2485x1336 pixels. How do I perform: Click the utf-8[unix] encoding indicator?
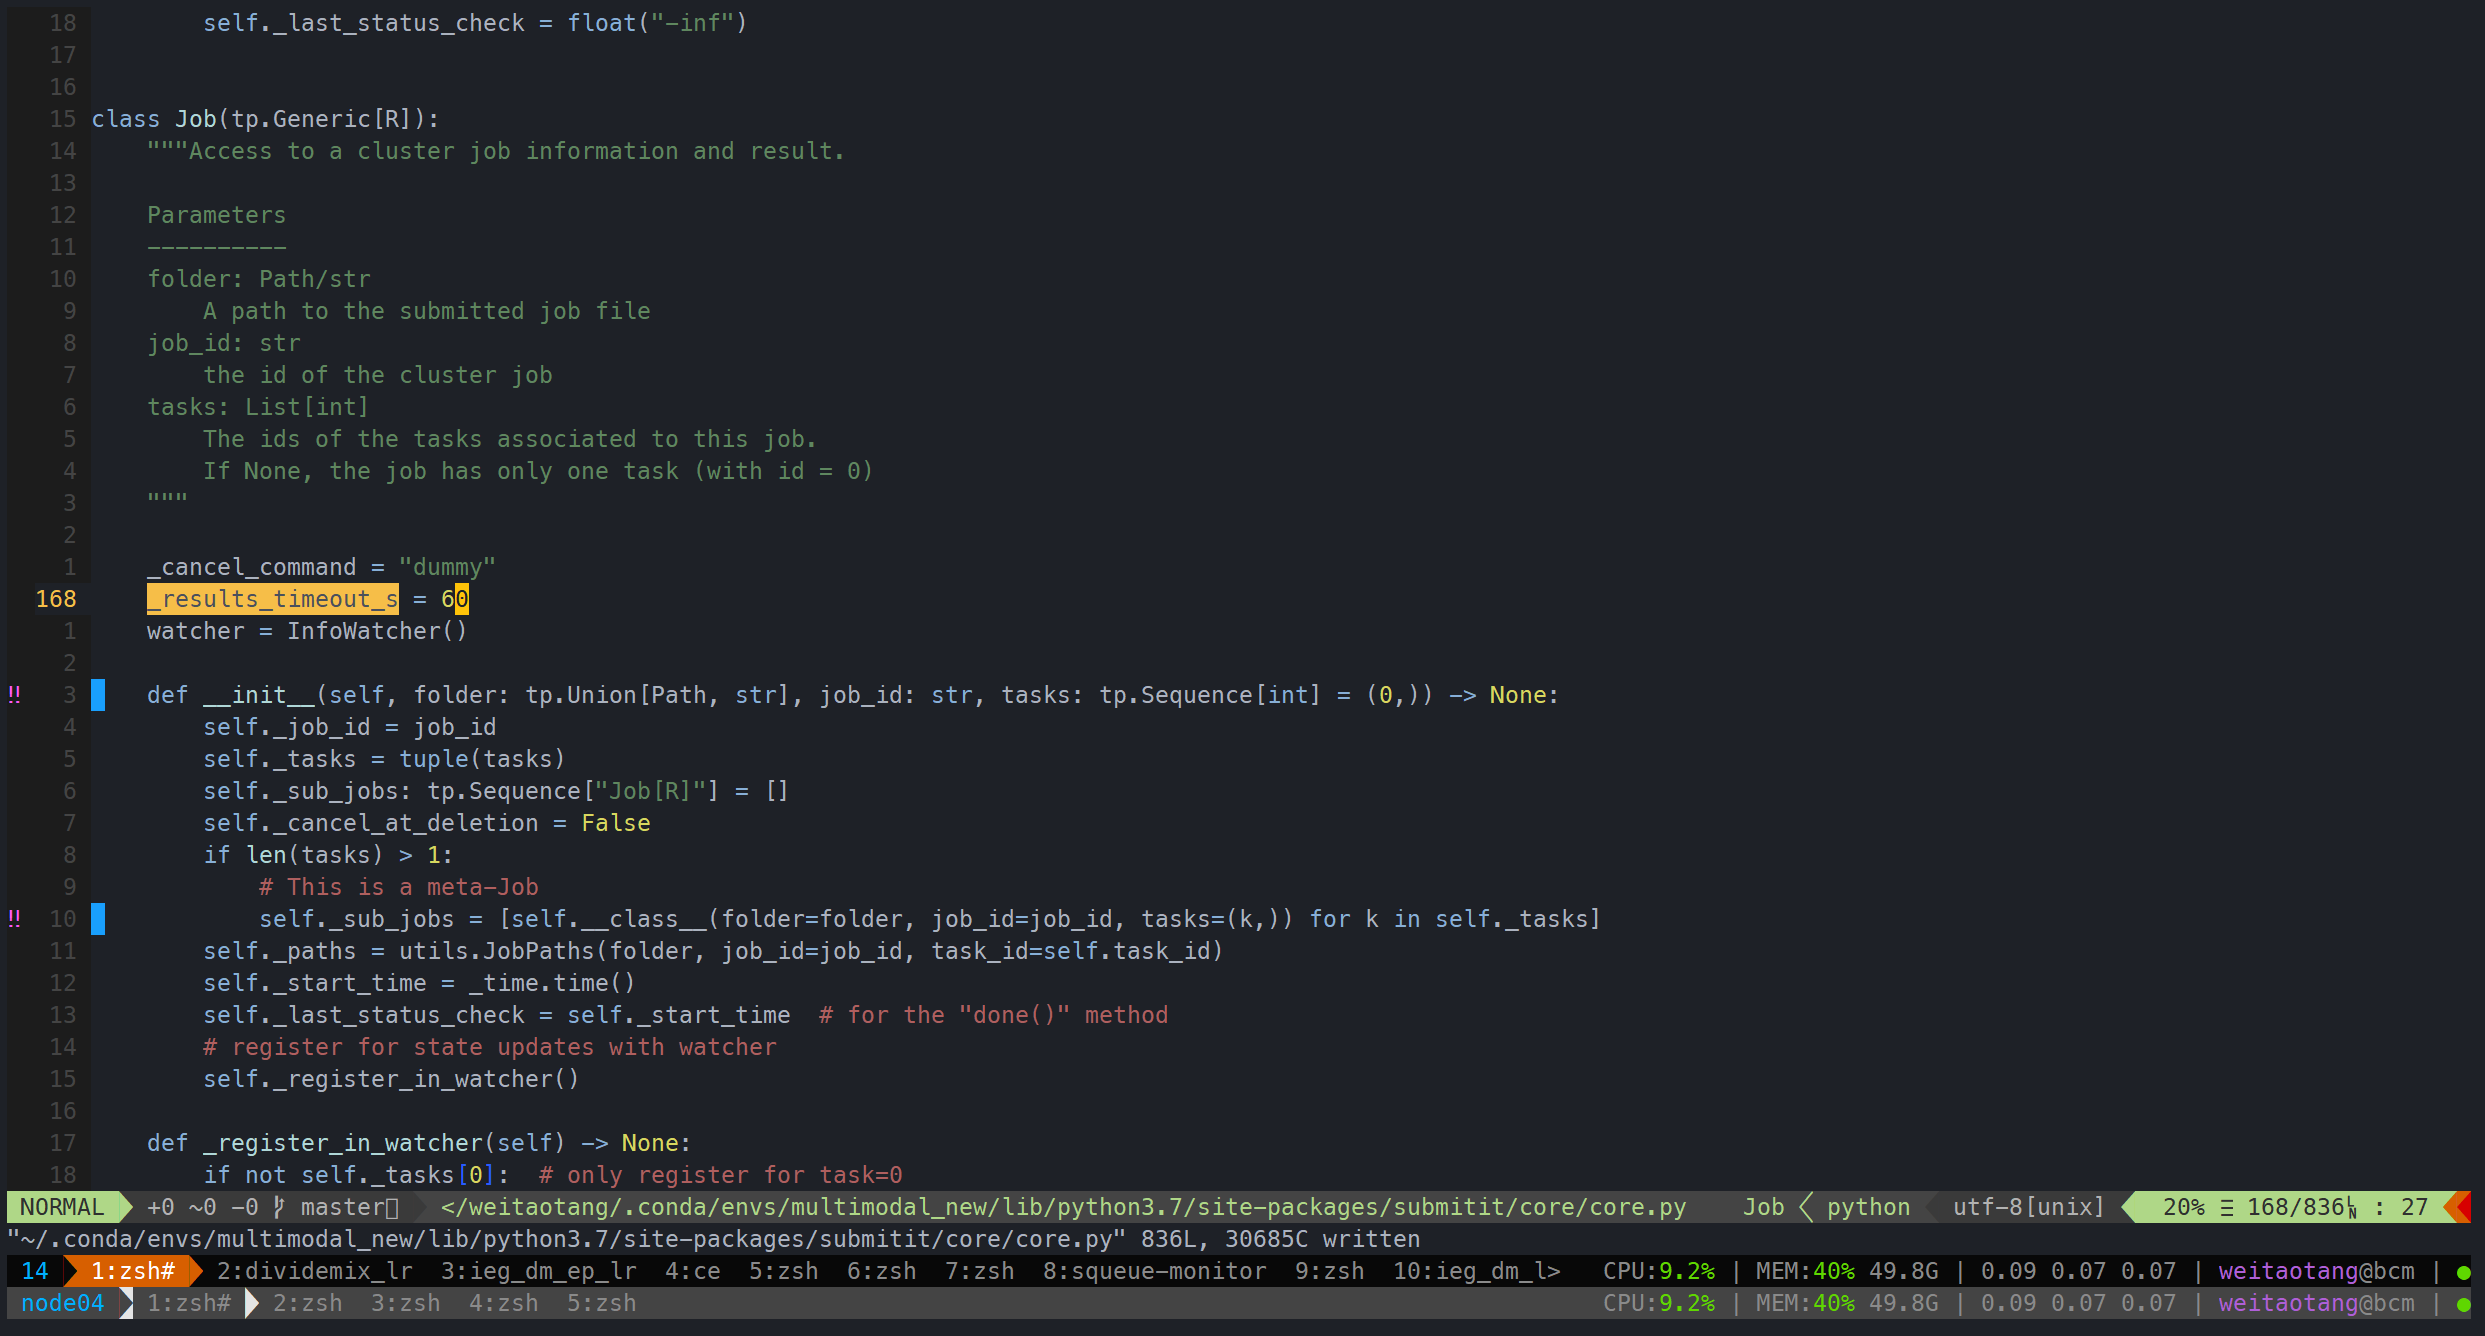pos(2029,1207)
